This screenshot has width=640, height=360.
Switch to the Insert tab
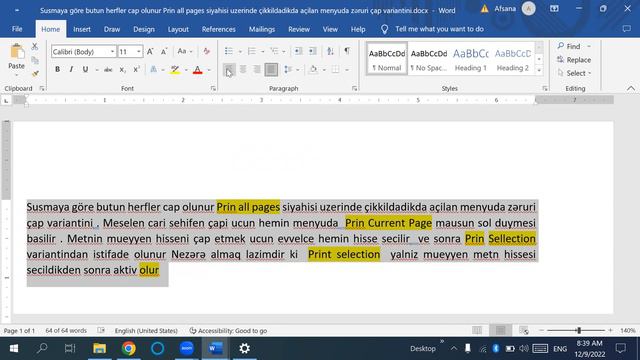click(82, 29)
